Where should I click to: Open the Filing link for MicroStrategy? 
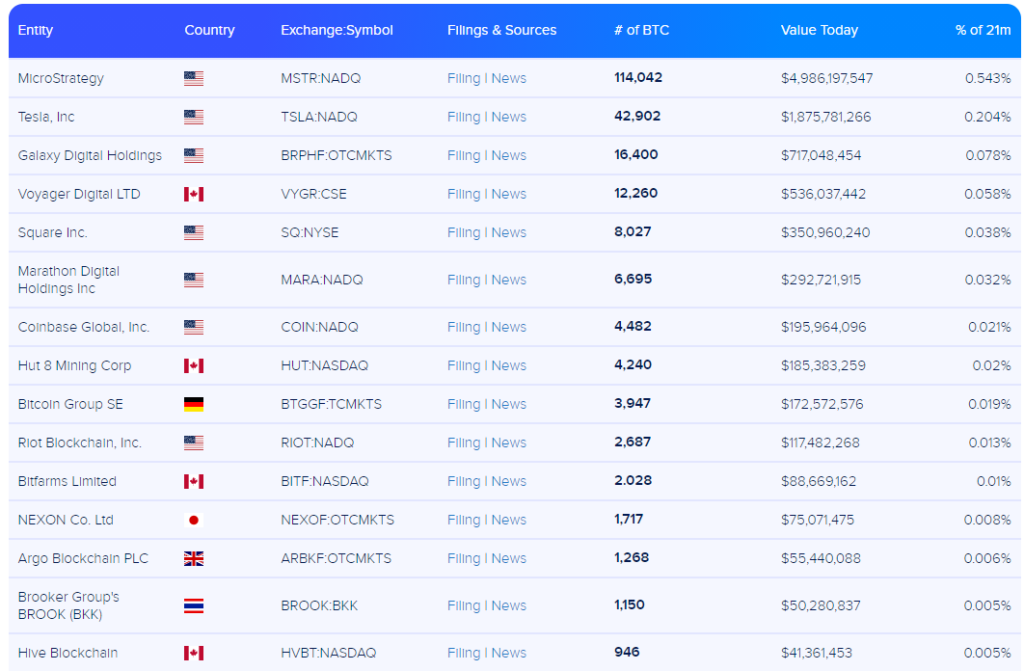coord(464,78)
